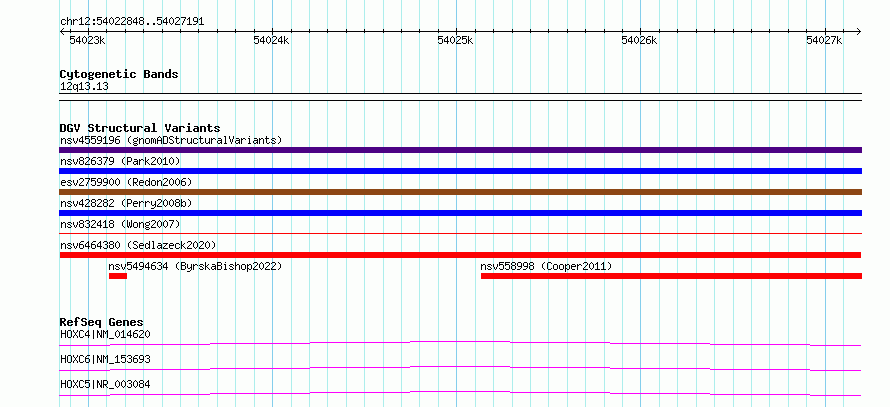
Task: Click the 54026k ruler position
Action: pos(640,40)
